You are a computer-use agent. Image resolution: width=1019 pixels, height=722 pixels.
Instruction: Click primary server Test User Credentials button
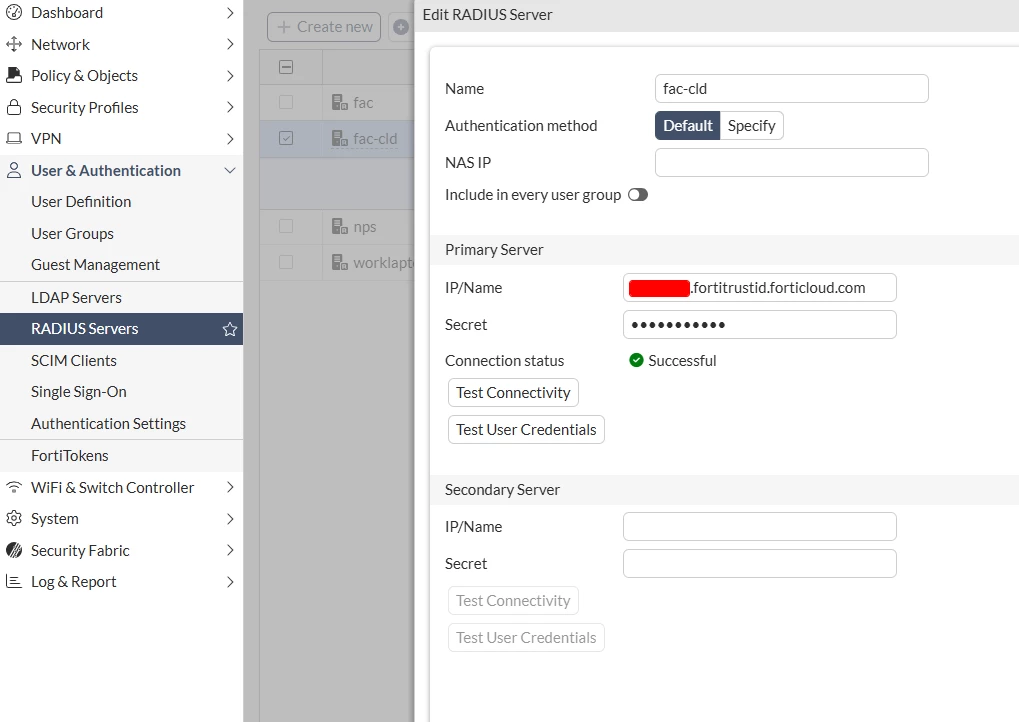526,430
